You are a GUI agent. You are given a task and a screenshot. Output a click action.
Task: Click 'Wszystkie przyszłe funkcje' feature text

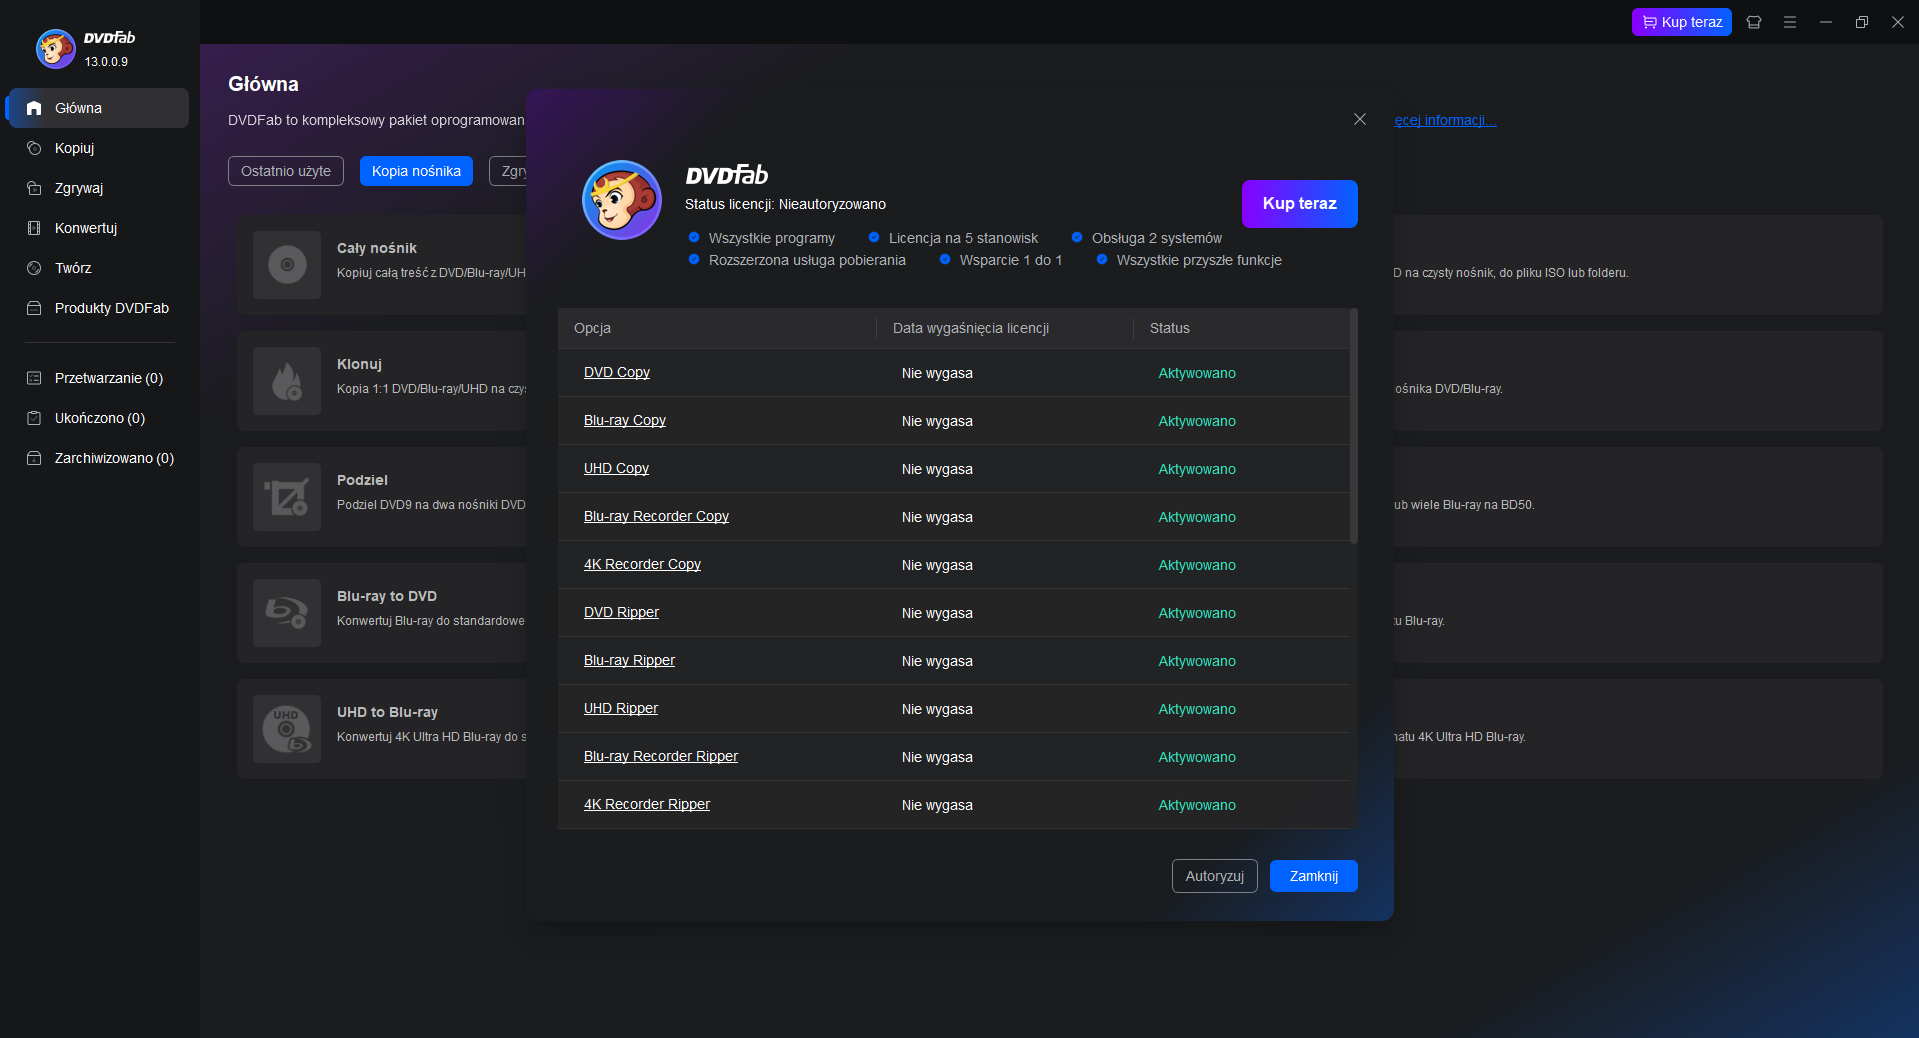pyautogui.click(x=1199, y=260)
